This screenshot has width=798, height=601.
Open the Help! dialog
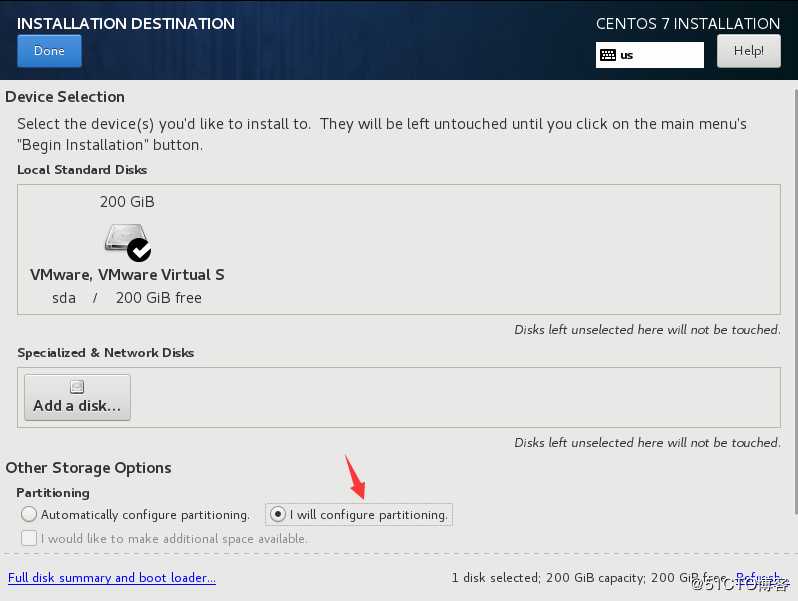point(749,51)
